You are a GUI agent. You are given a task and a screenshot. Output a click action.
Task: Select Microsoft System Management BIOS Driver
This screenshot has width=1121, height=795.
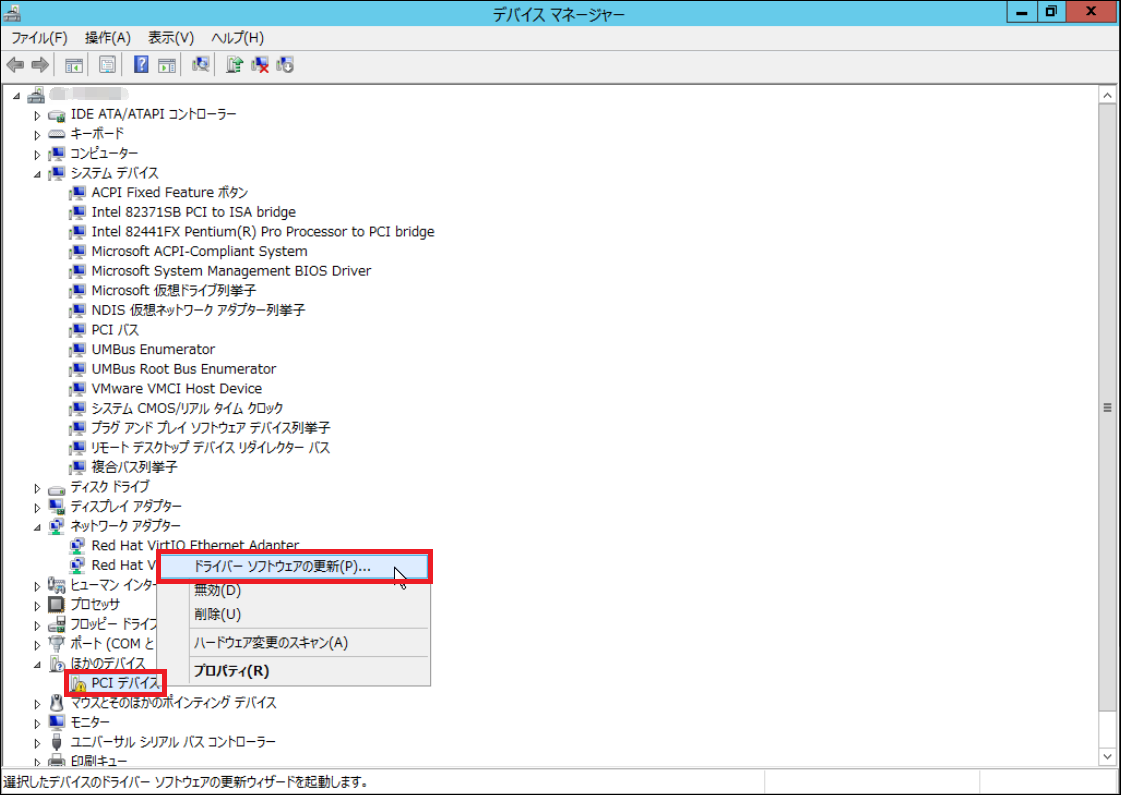tap(232, 271)
